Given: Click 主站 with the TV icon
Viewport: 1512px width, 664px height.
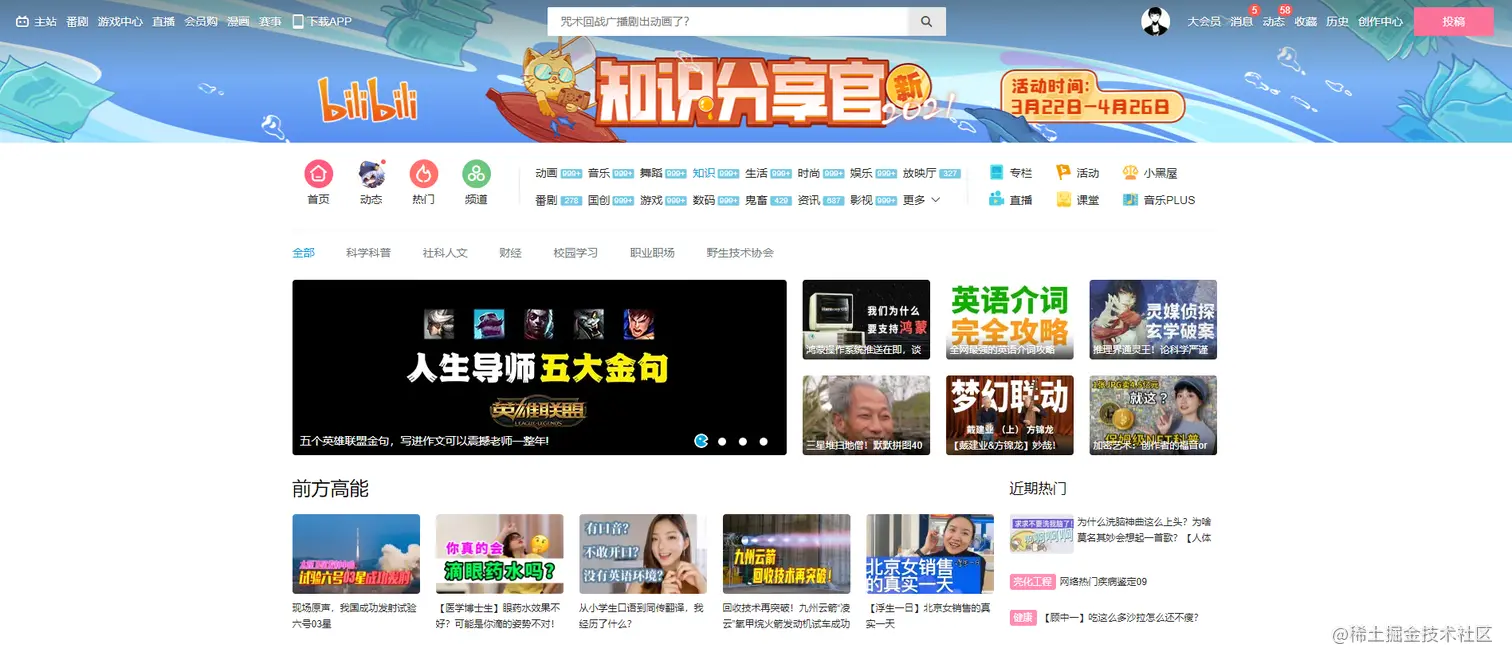Looking at the screenshot, I should 36,21.
